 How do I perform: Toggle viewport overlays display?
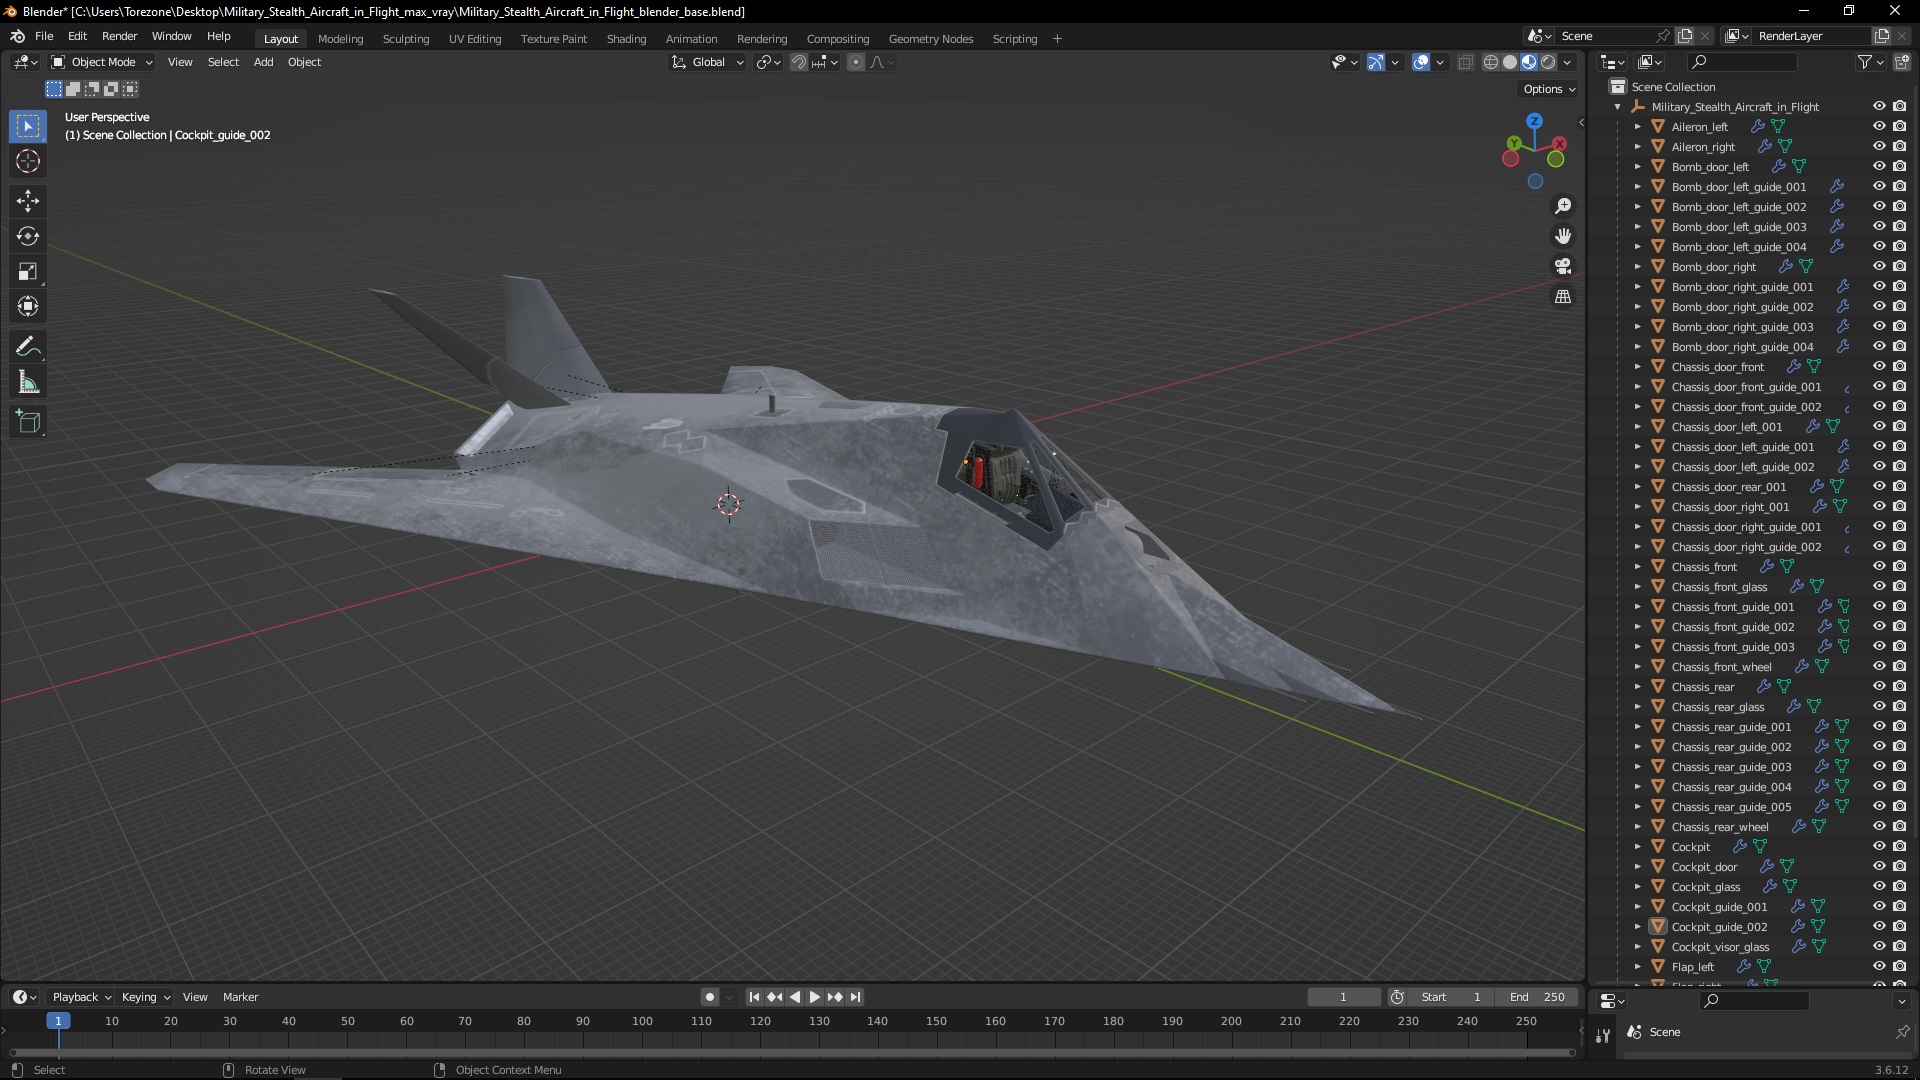coord(1421,62)
